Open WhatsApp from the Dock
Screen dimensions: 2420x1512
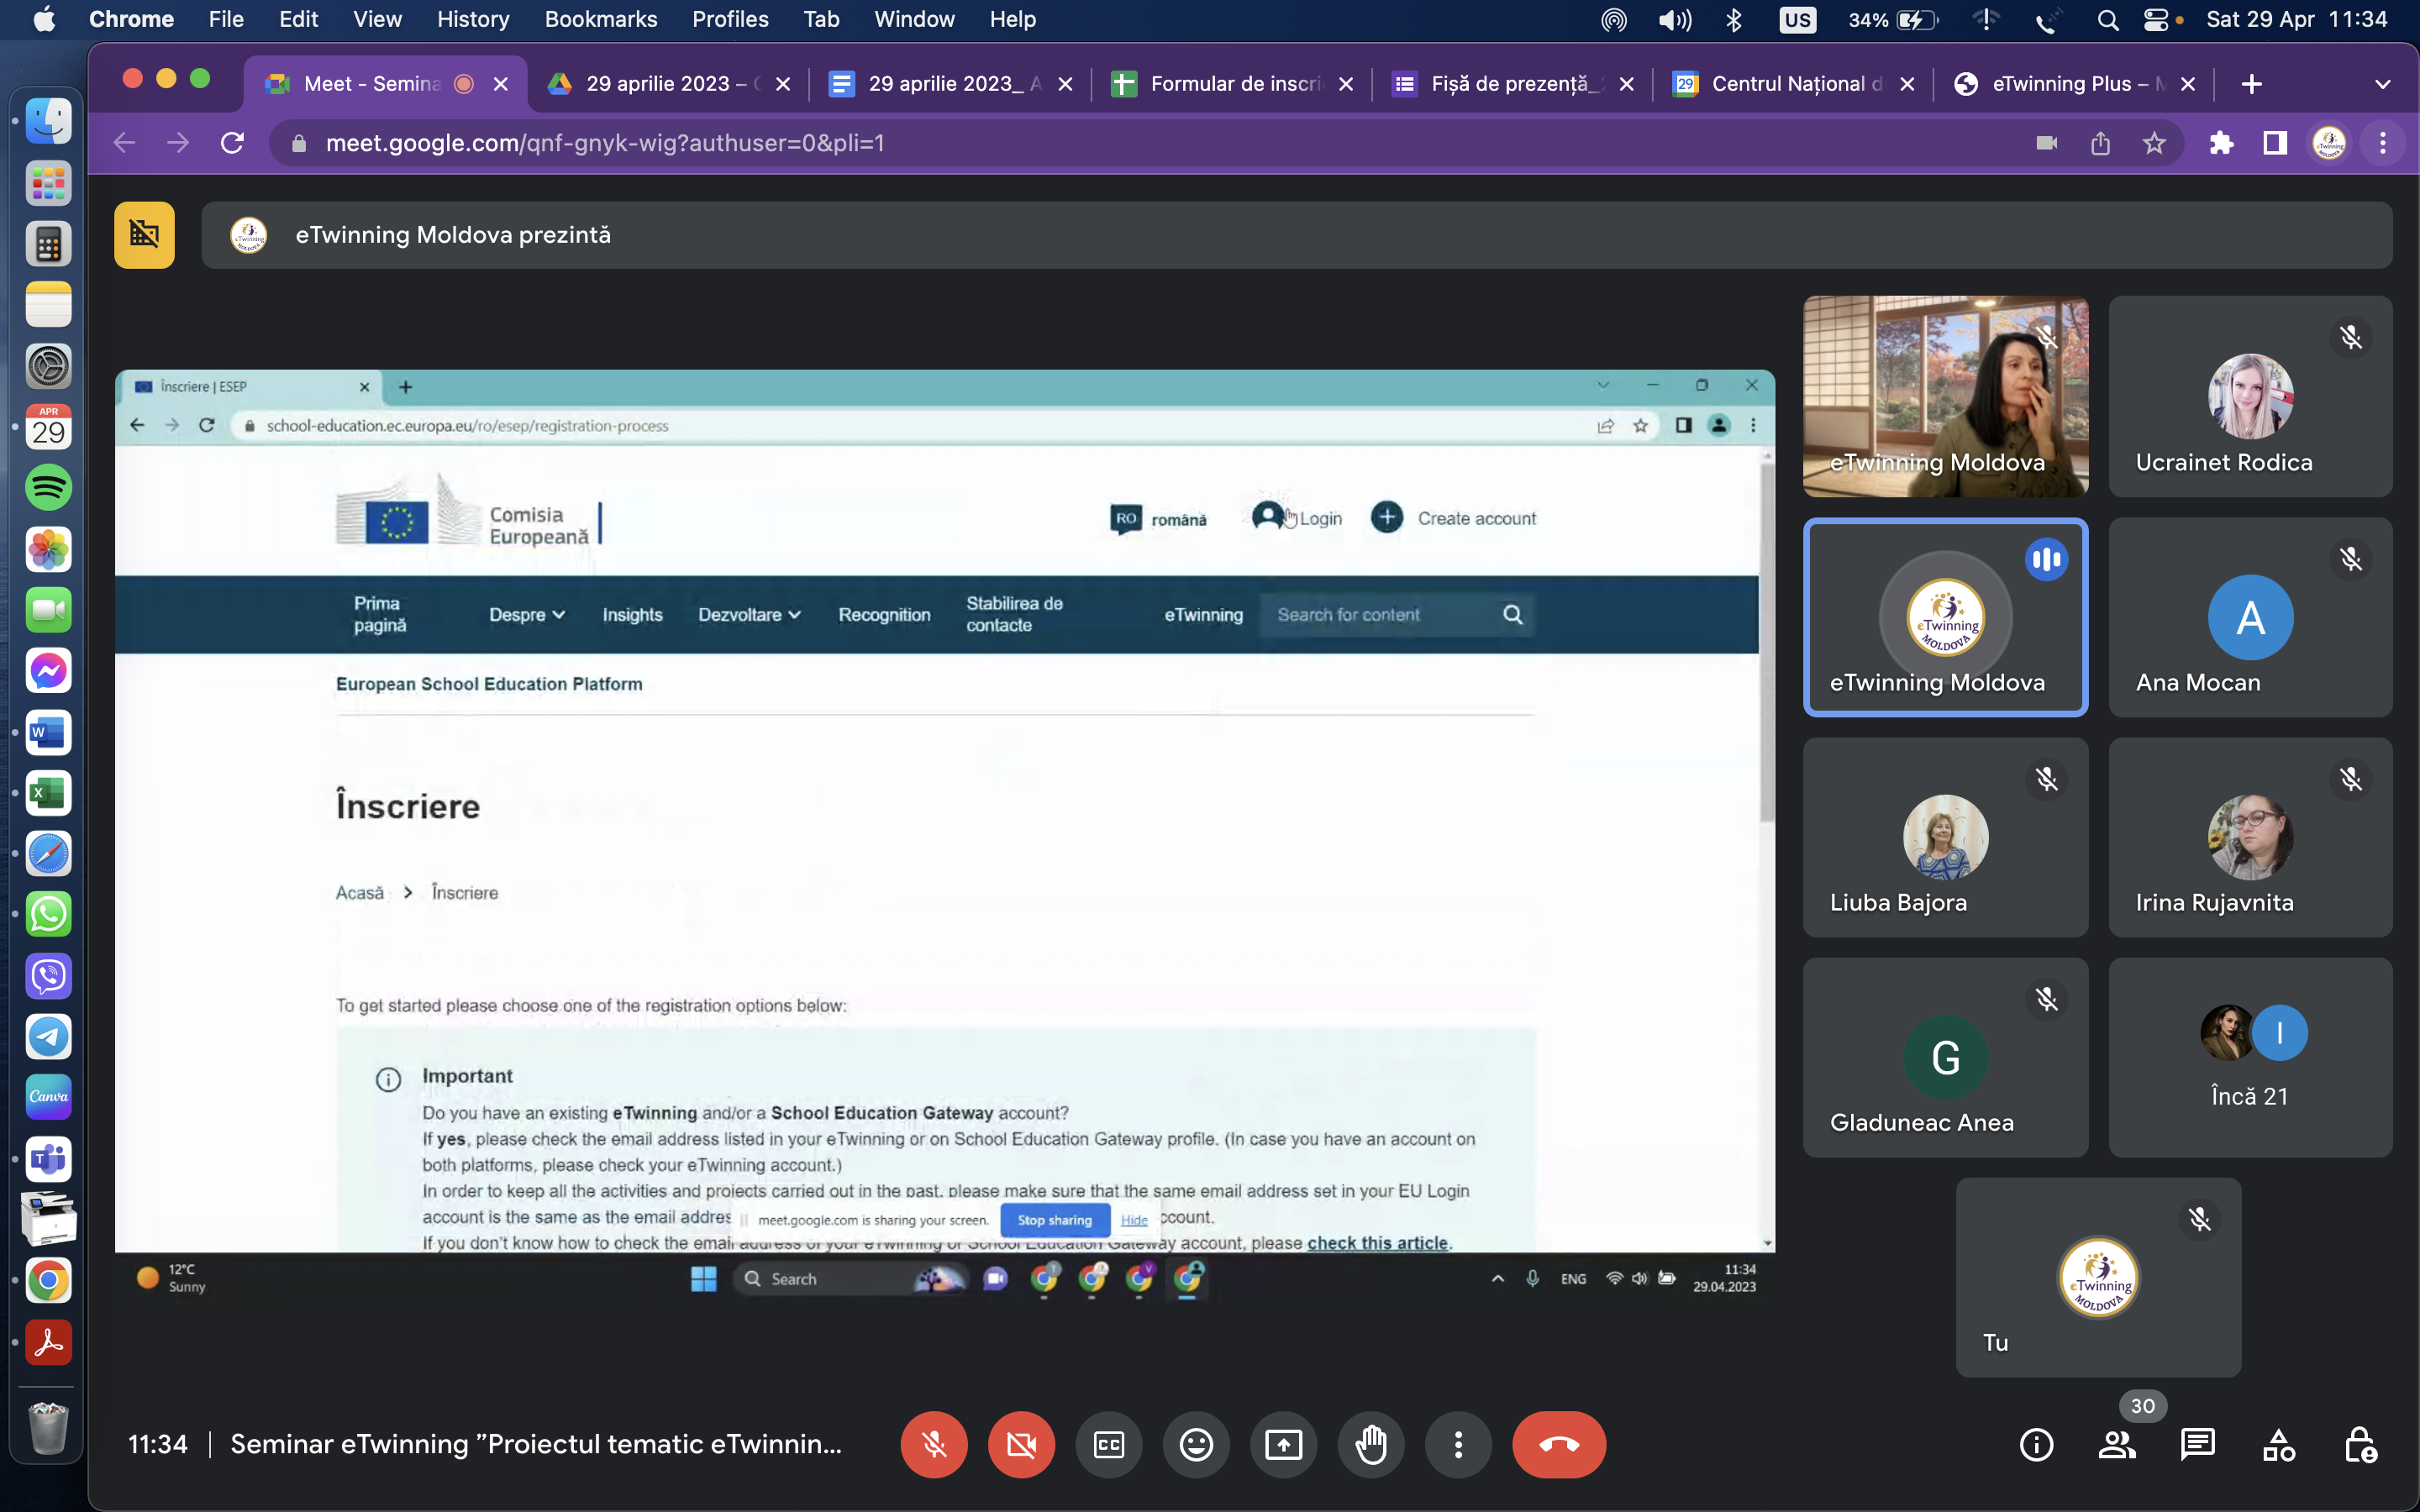click(48, 914)
